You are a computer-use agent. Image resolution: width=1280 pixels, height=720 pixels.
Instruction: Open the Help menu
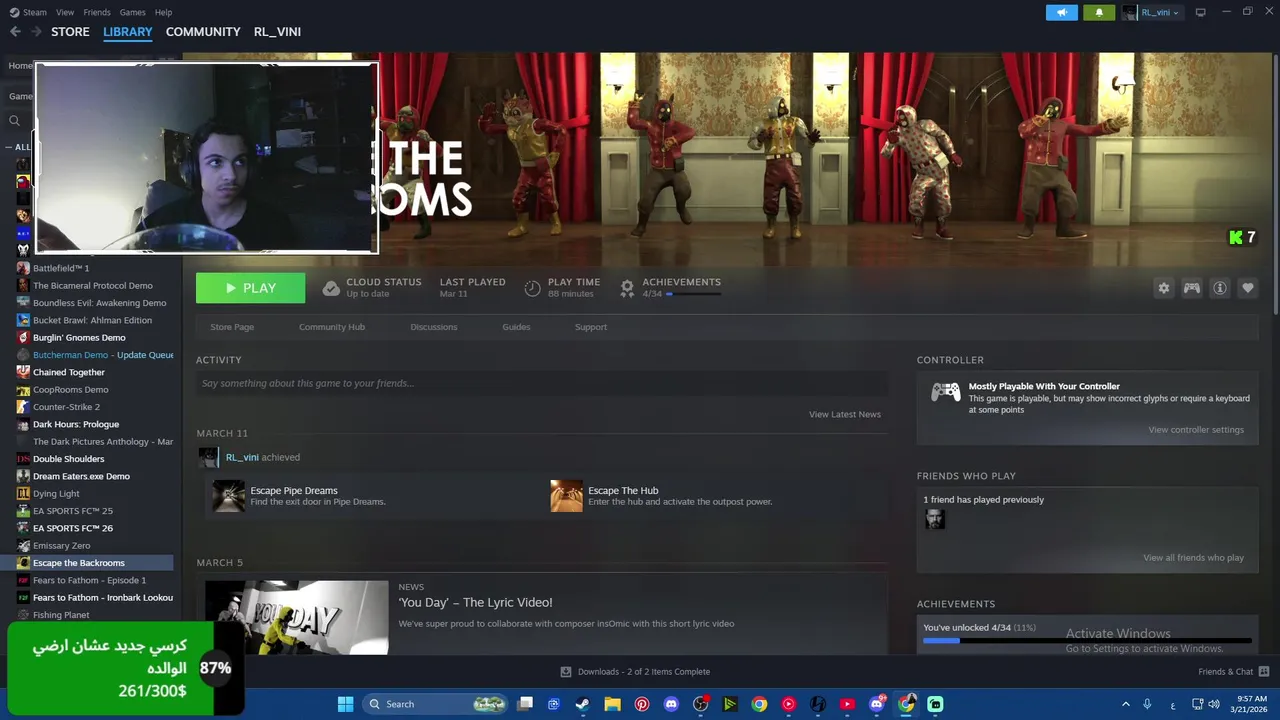163,12
